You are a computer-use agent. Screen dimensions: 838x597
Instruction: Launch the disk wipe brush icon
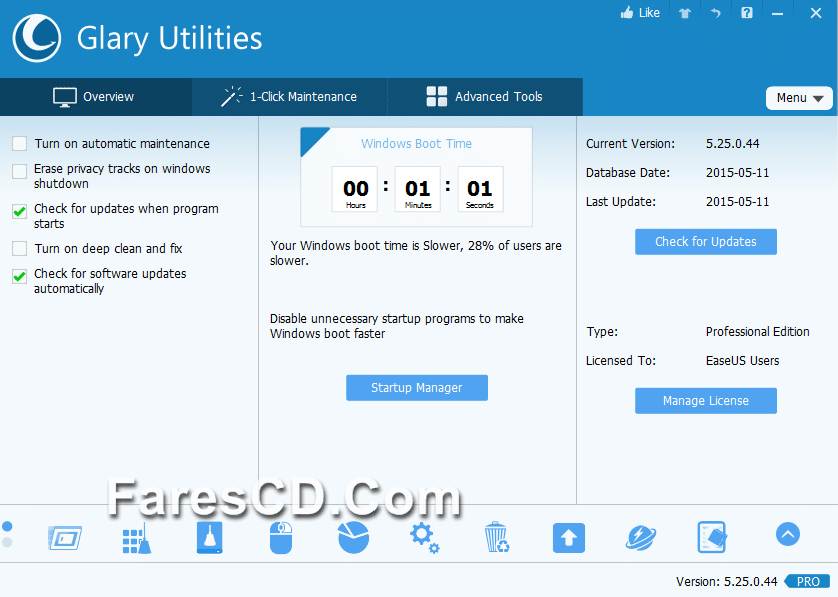210,538
